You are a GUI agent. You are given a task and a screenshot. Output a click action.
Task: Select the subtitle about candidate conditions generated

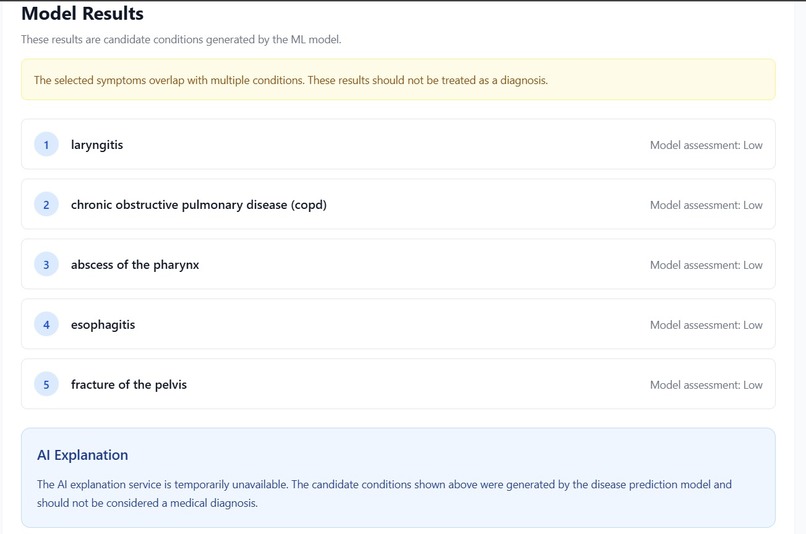point(181,40)
